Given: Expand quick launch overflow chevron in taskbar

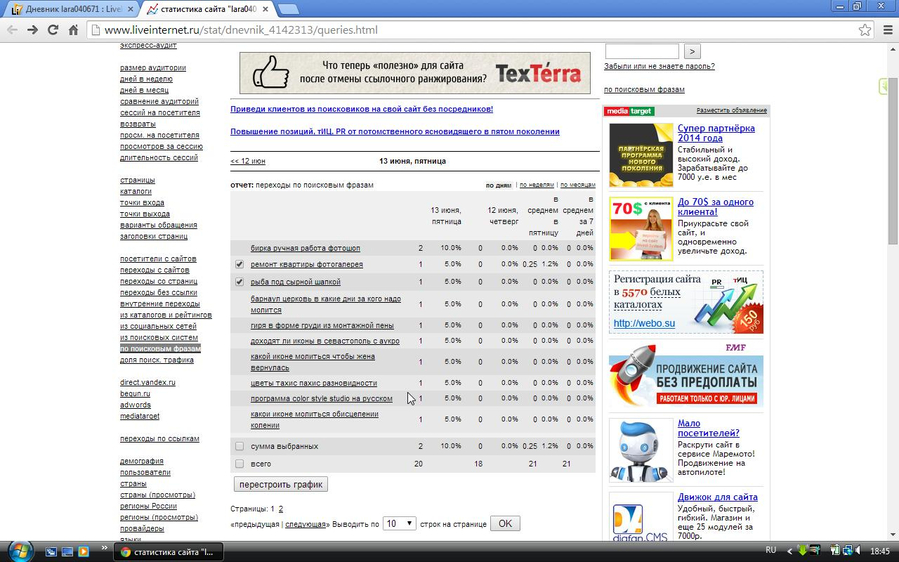Looking at the screenshot, I should (104, 548).
